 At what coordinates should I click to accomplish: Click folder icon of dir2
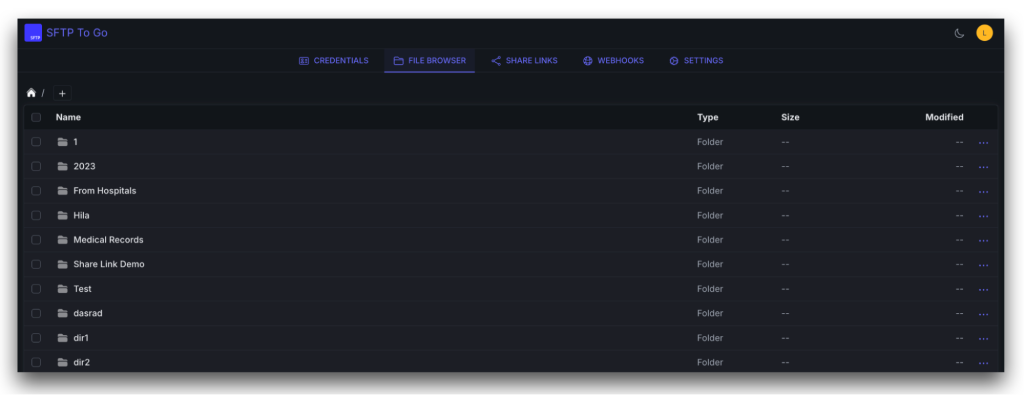pyautogui.click(x=63, y=362)
